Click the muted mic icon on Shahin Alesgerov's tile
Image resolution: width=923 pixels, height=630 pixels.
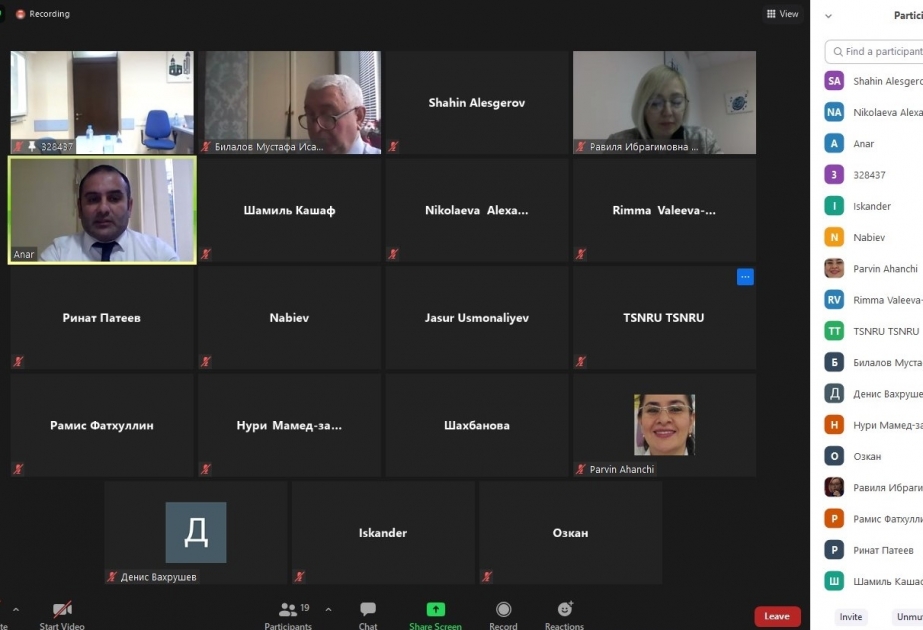[393, 146]
